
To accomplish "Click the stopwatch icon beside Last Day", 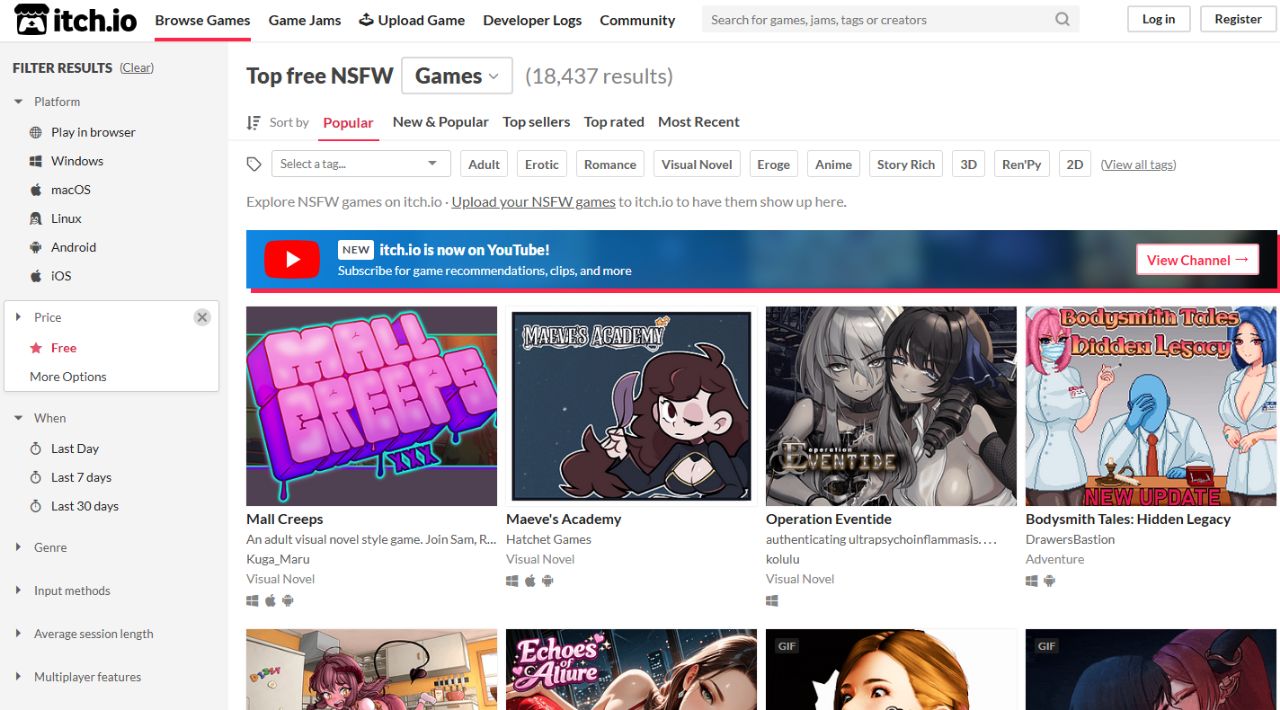I will coord(36,449).
